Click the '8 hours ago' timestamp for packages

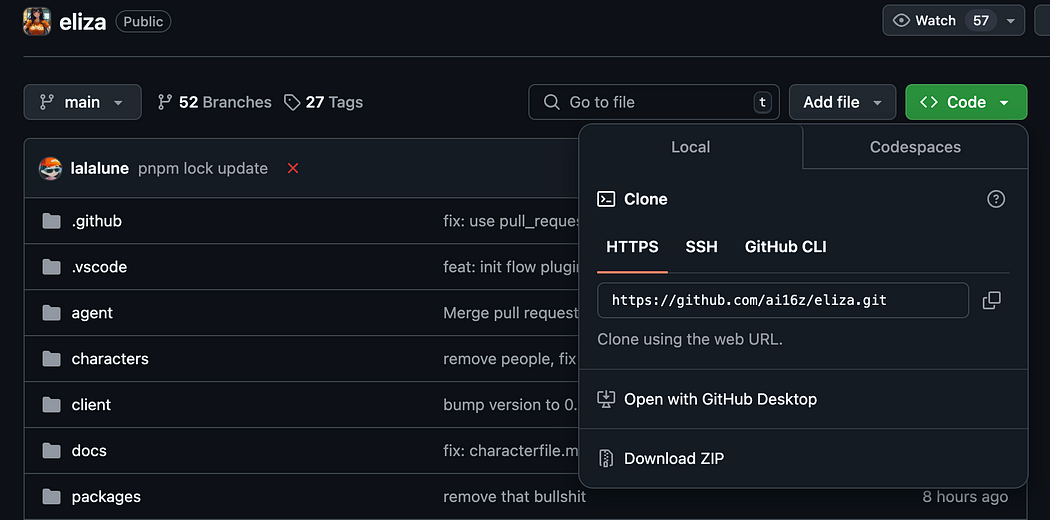pyautogui.click(x=965, y=497)
